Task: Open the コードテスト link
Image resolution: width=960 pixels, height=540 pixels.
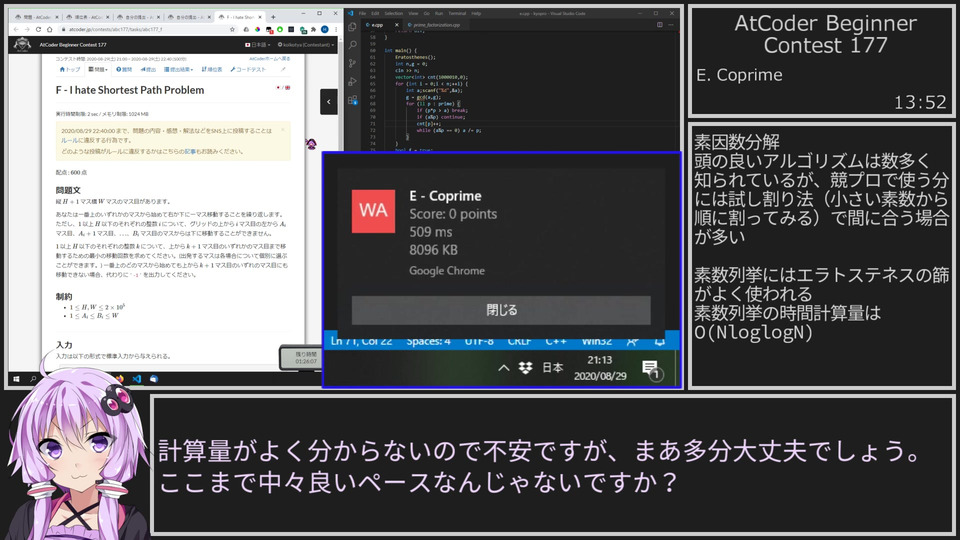Action: 248,70
